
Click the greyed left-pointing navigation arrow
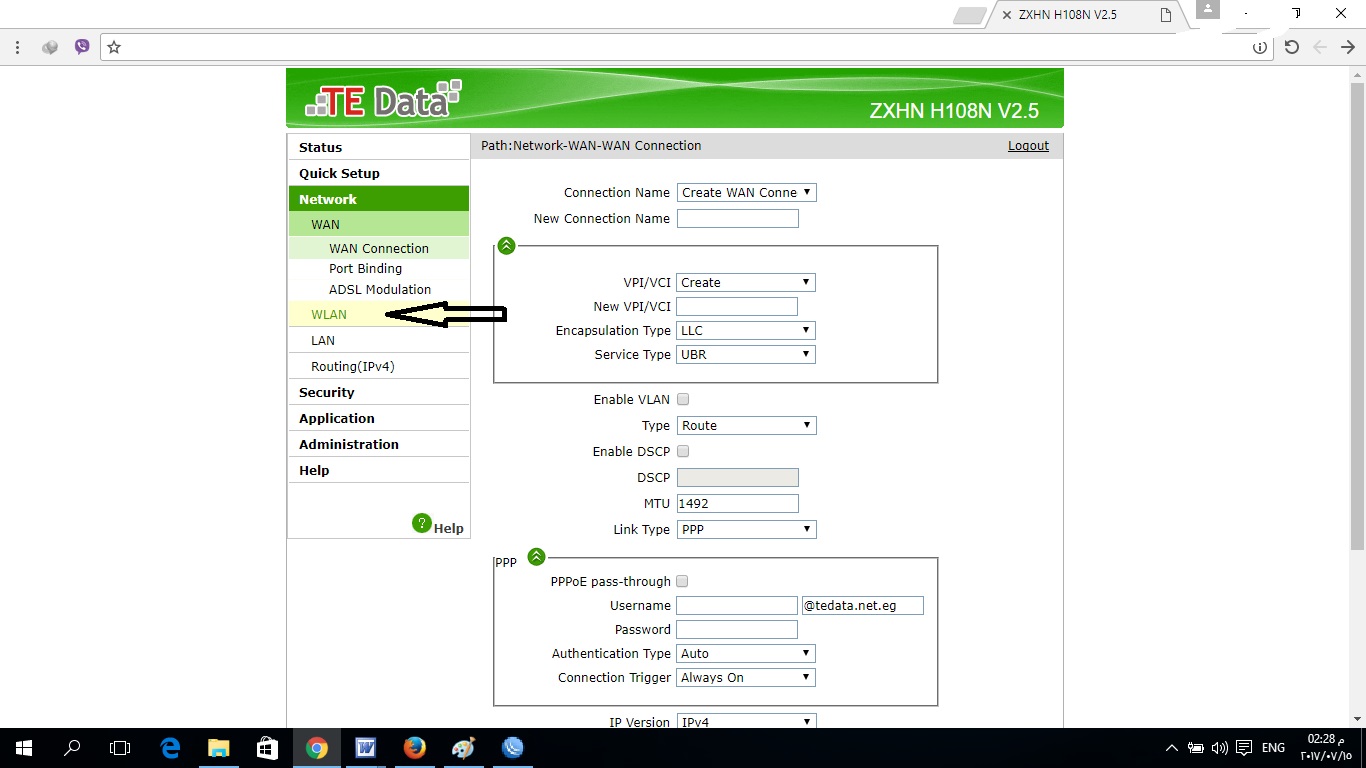(x=1320, y=47)
